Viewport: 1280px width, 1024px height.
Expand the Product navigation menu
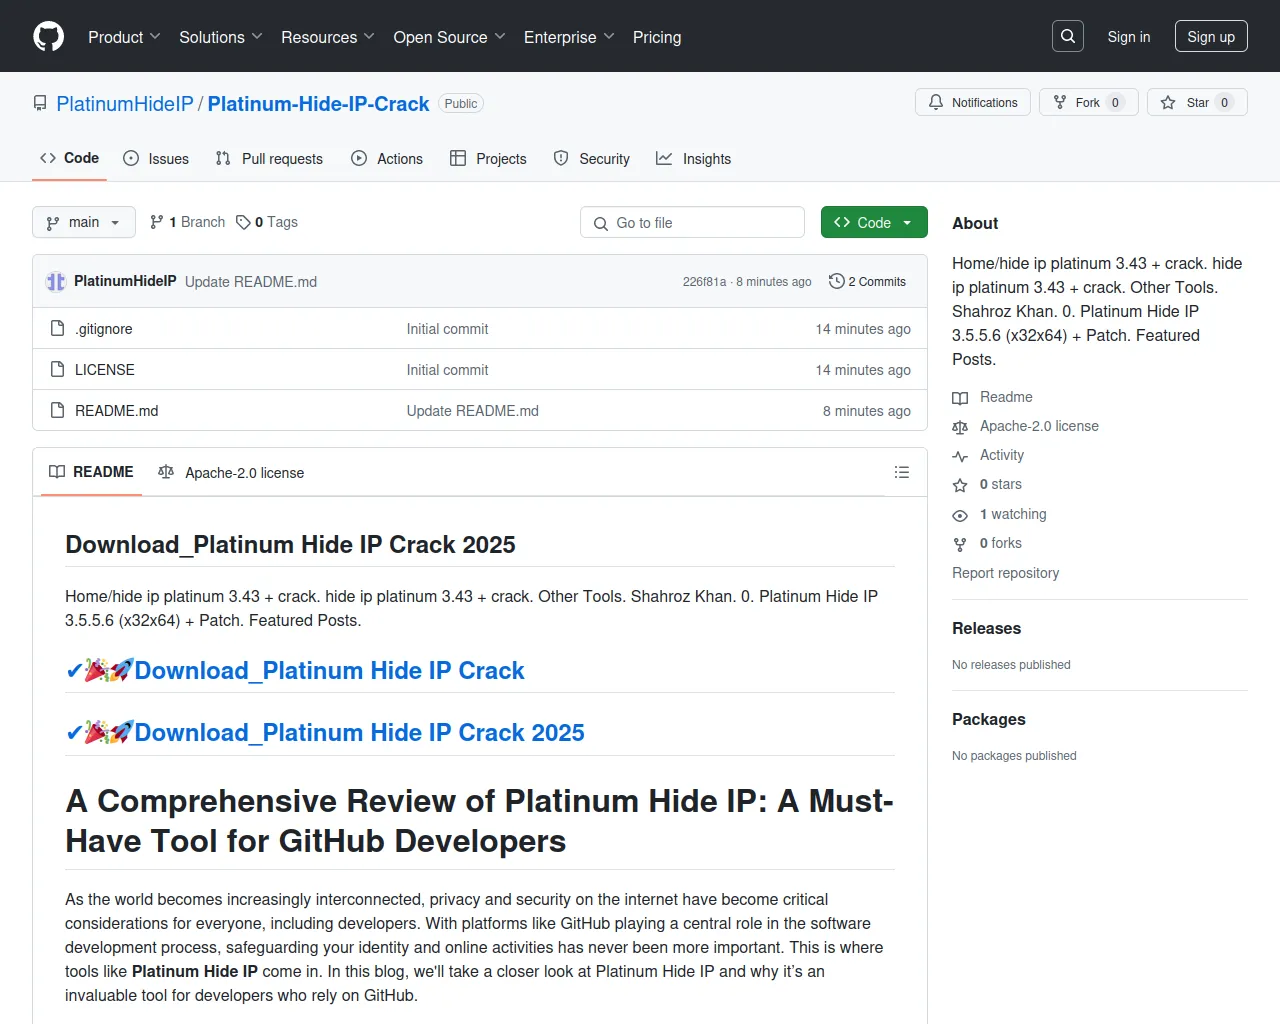[124, 37]
